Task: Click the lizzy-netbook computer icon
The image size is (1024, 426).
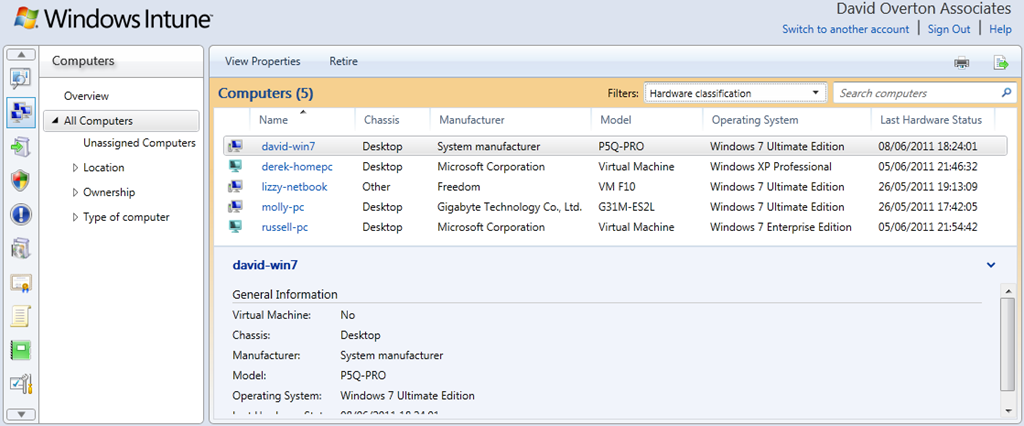Action: pos(235,187)
